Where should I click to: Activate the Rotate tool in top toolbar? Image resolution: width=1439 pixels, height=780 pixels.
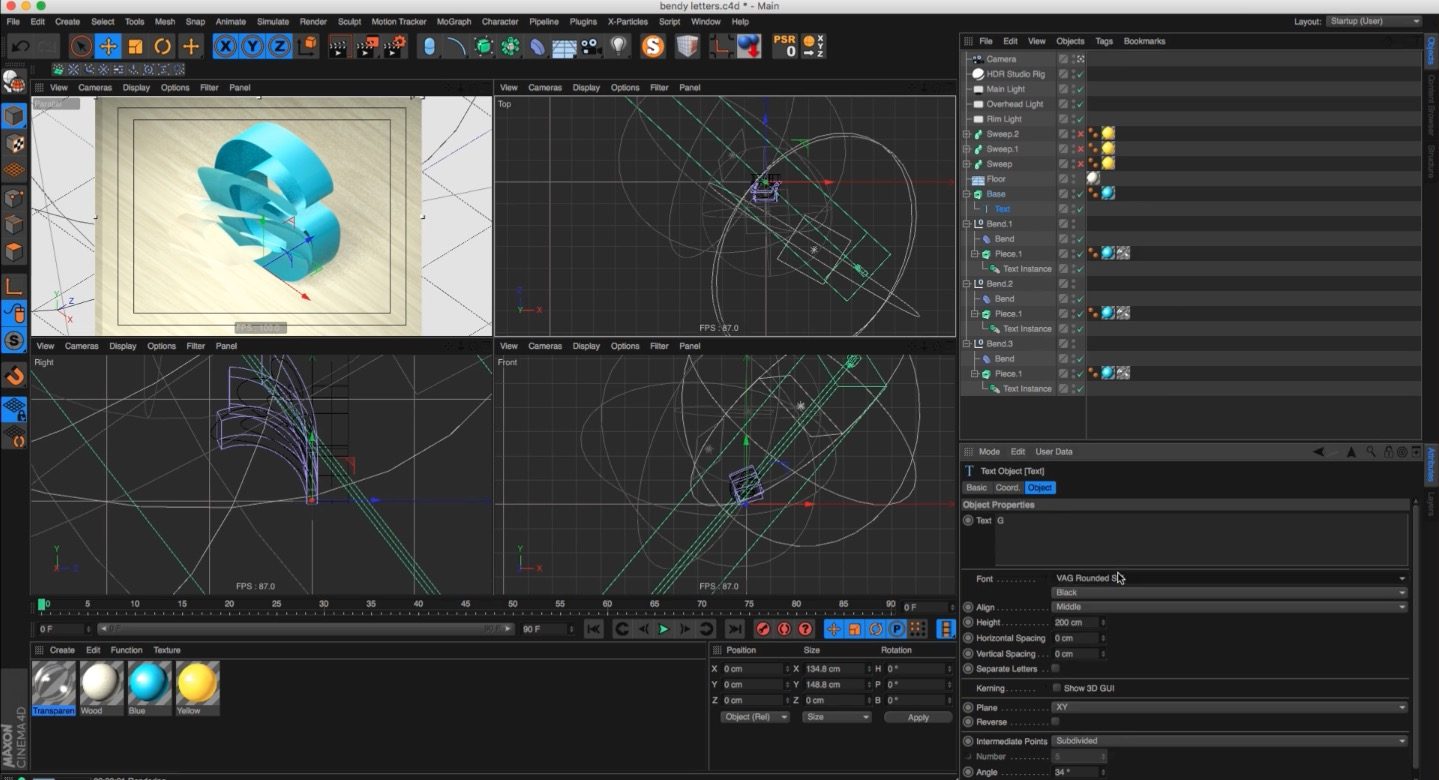162,46
